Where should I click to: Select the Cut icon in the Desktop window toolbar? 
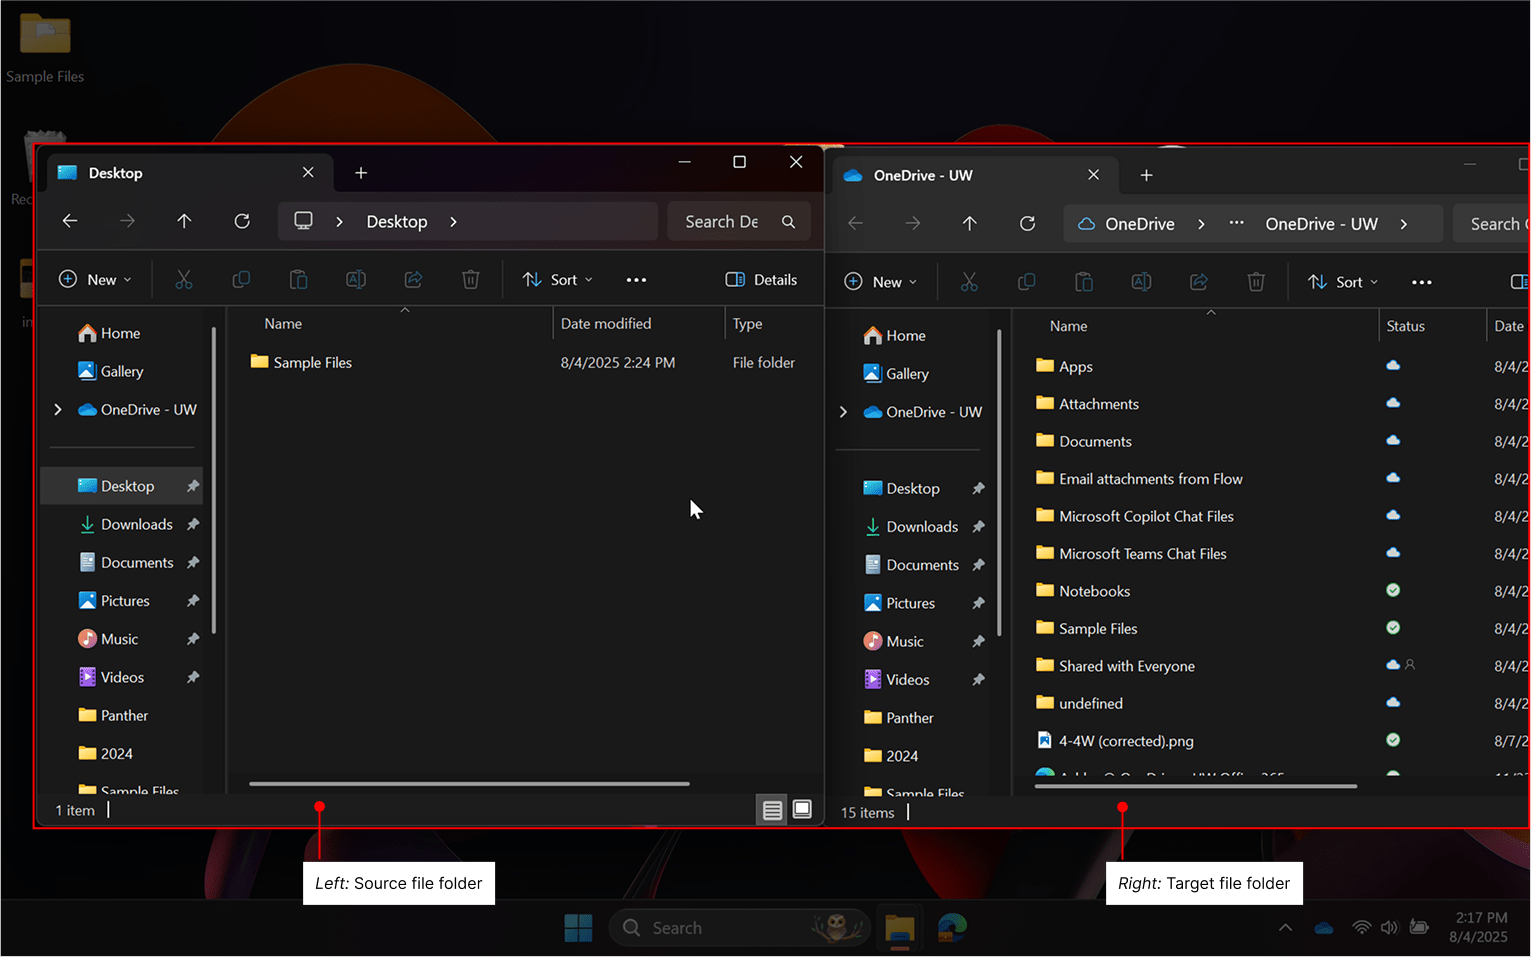tap(184, 279)
